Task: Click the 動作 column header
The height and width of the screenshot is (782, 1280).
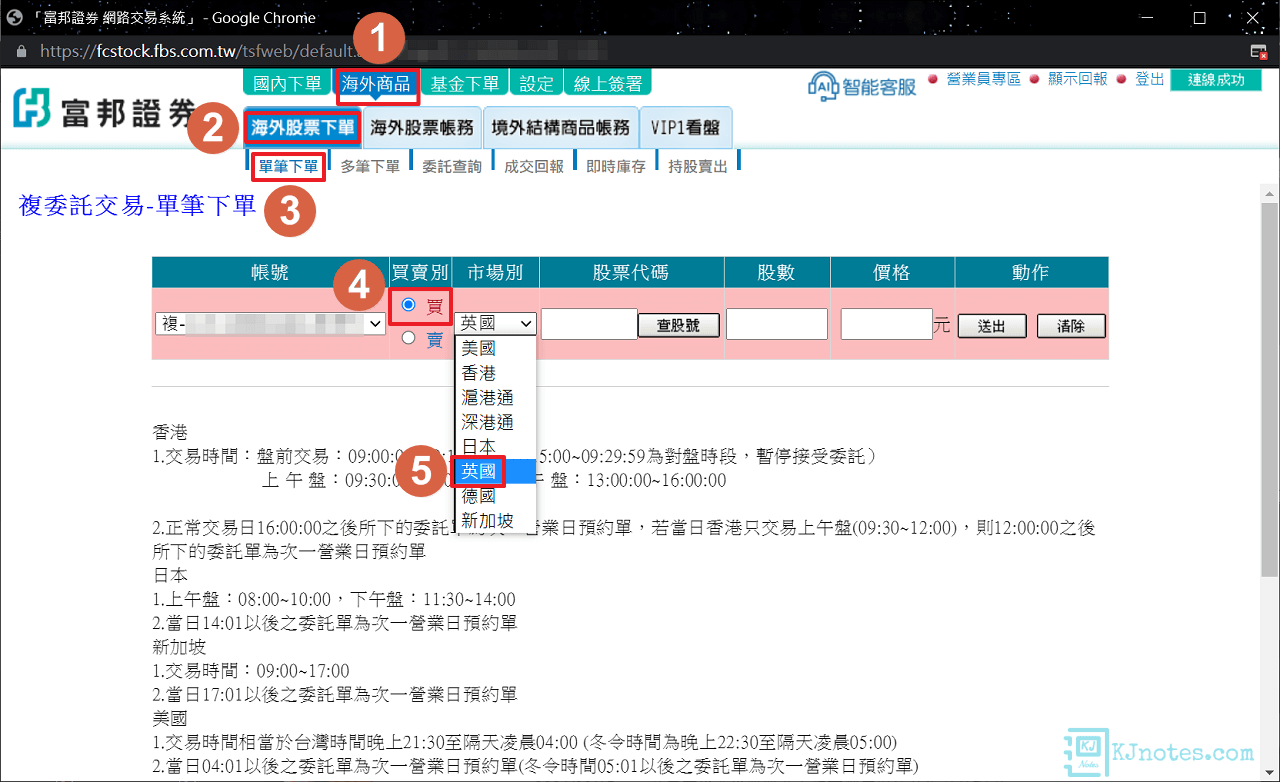Action: [1031, 272]
